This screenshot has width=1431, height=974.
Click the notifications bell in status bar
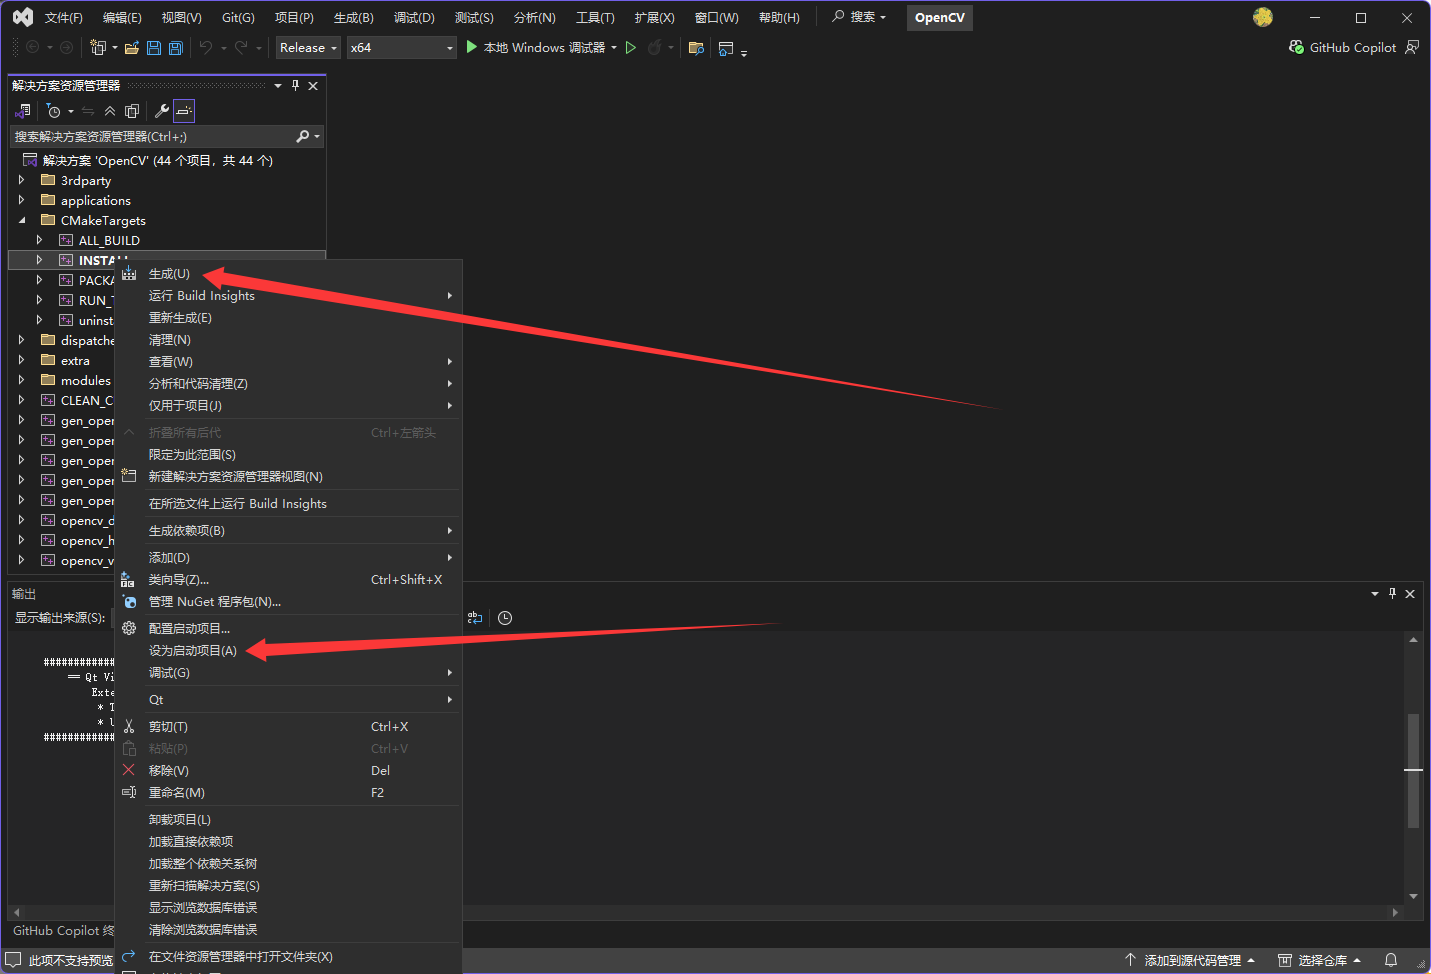(1390, 960)
